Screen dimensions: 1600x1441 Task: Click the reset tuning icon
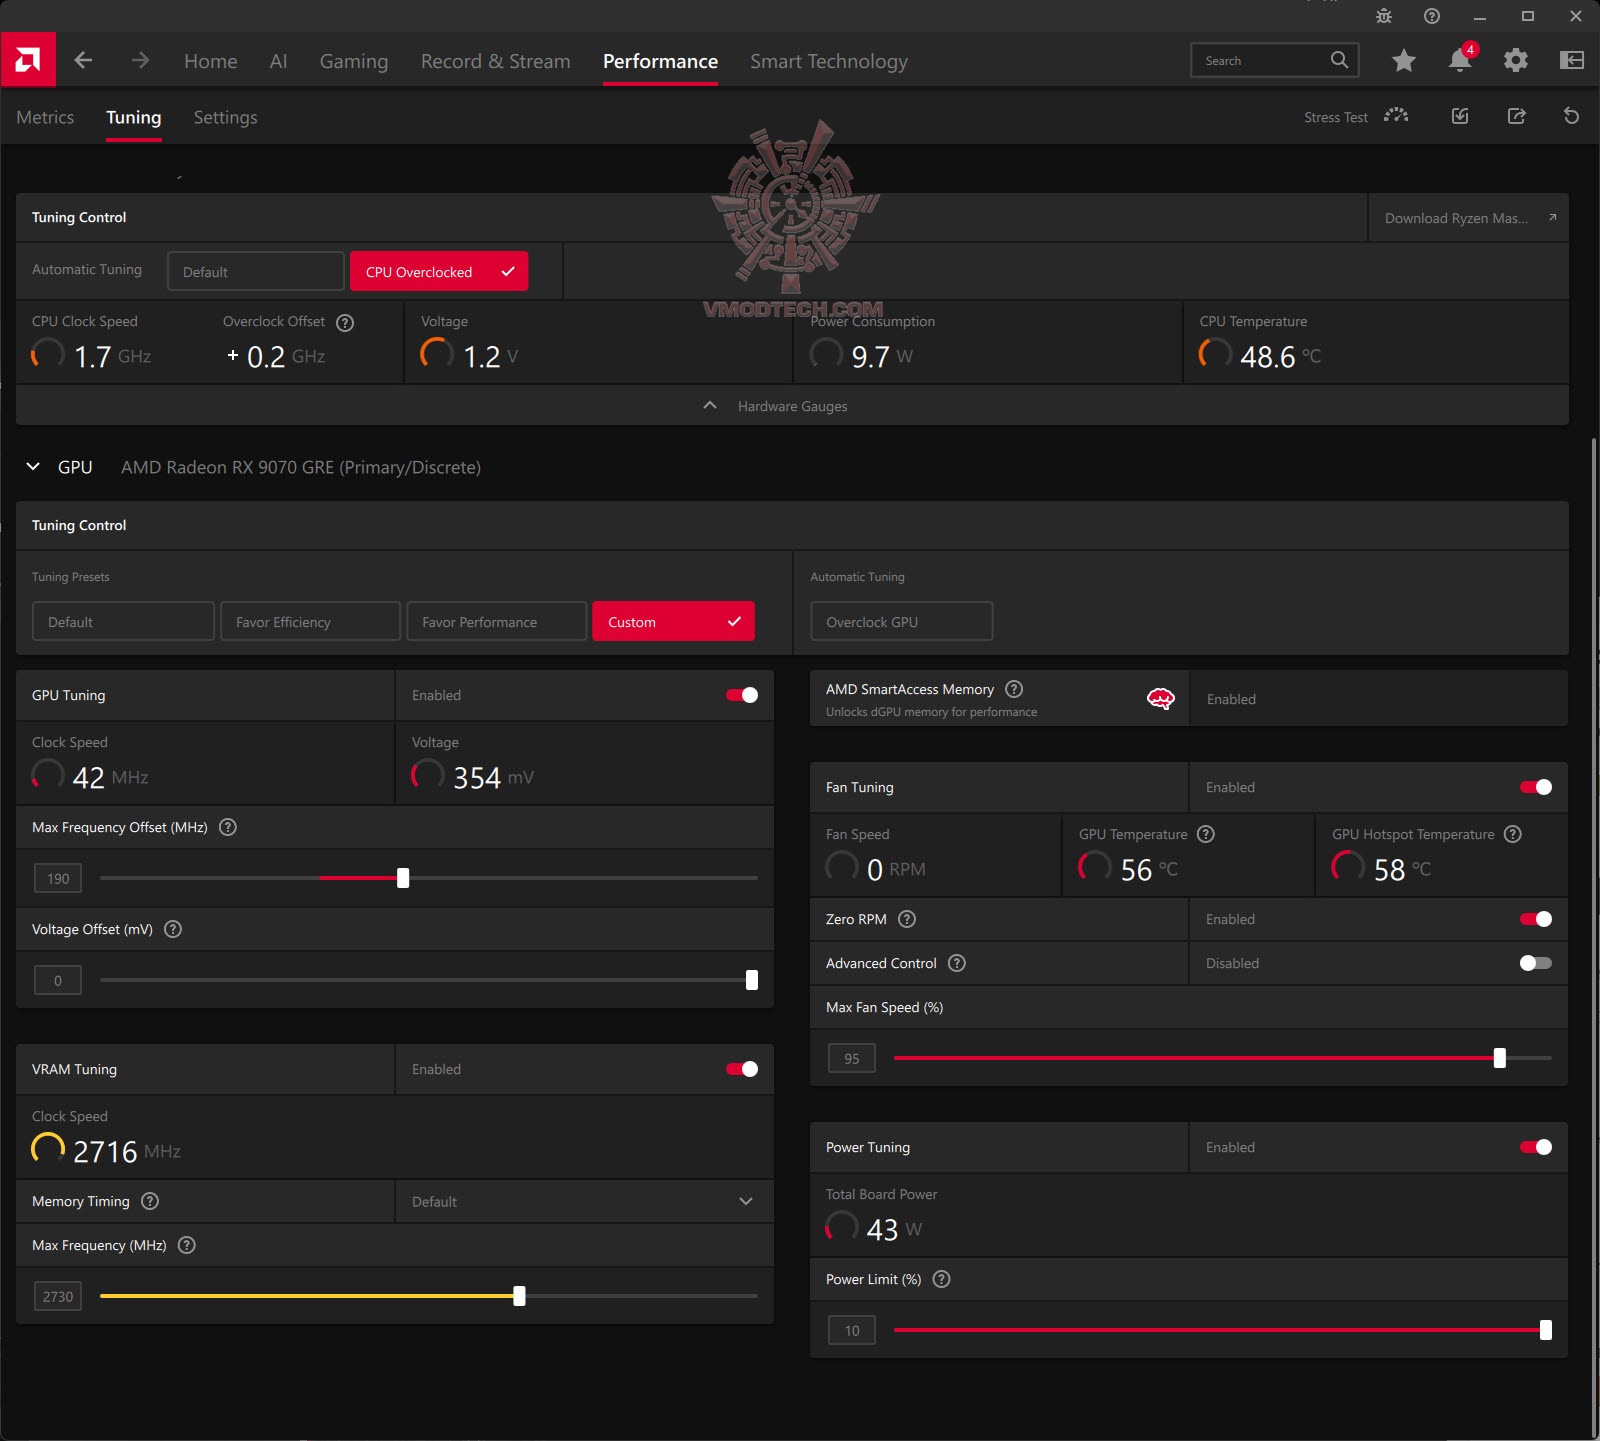pyautogui.click(x=1572, y=116)
